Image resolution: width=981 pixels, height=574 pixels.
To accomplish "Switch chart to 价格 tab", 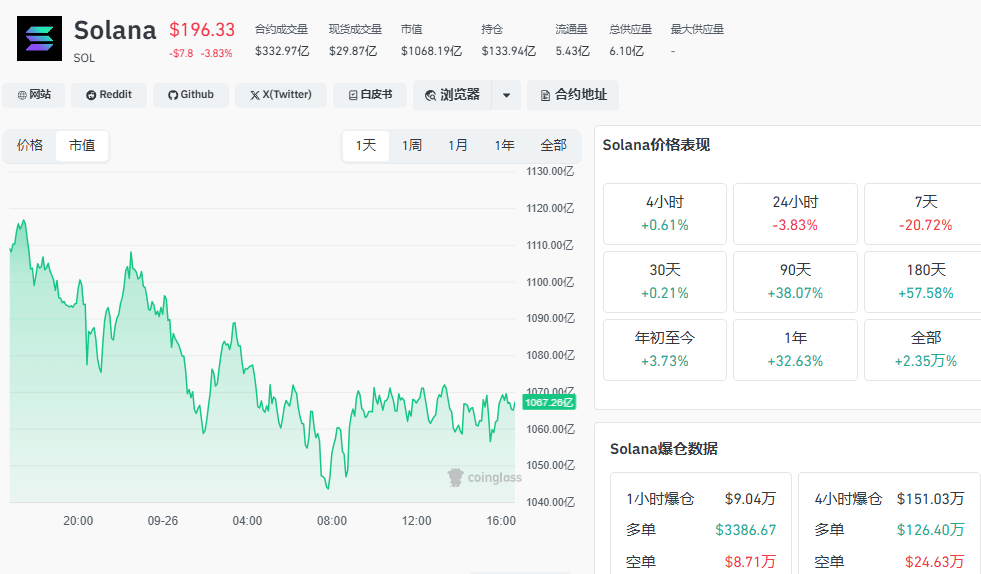I will (x=30, y=146).
